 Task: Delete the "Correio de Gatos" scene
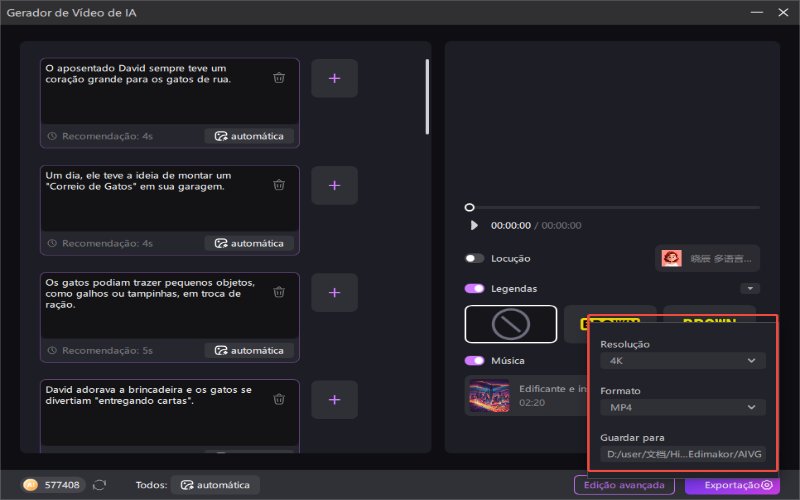pos(279,185)
